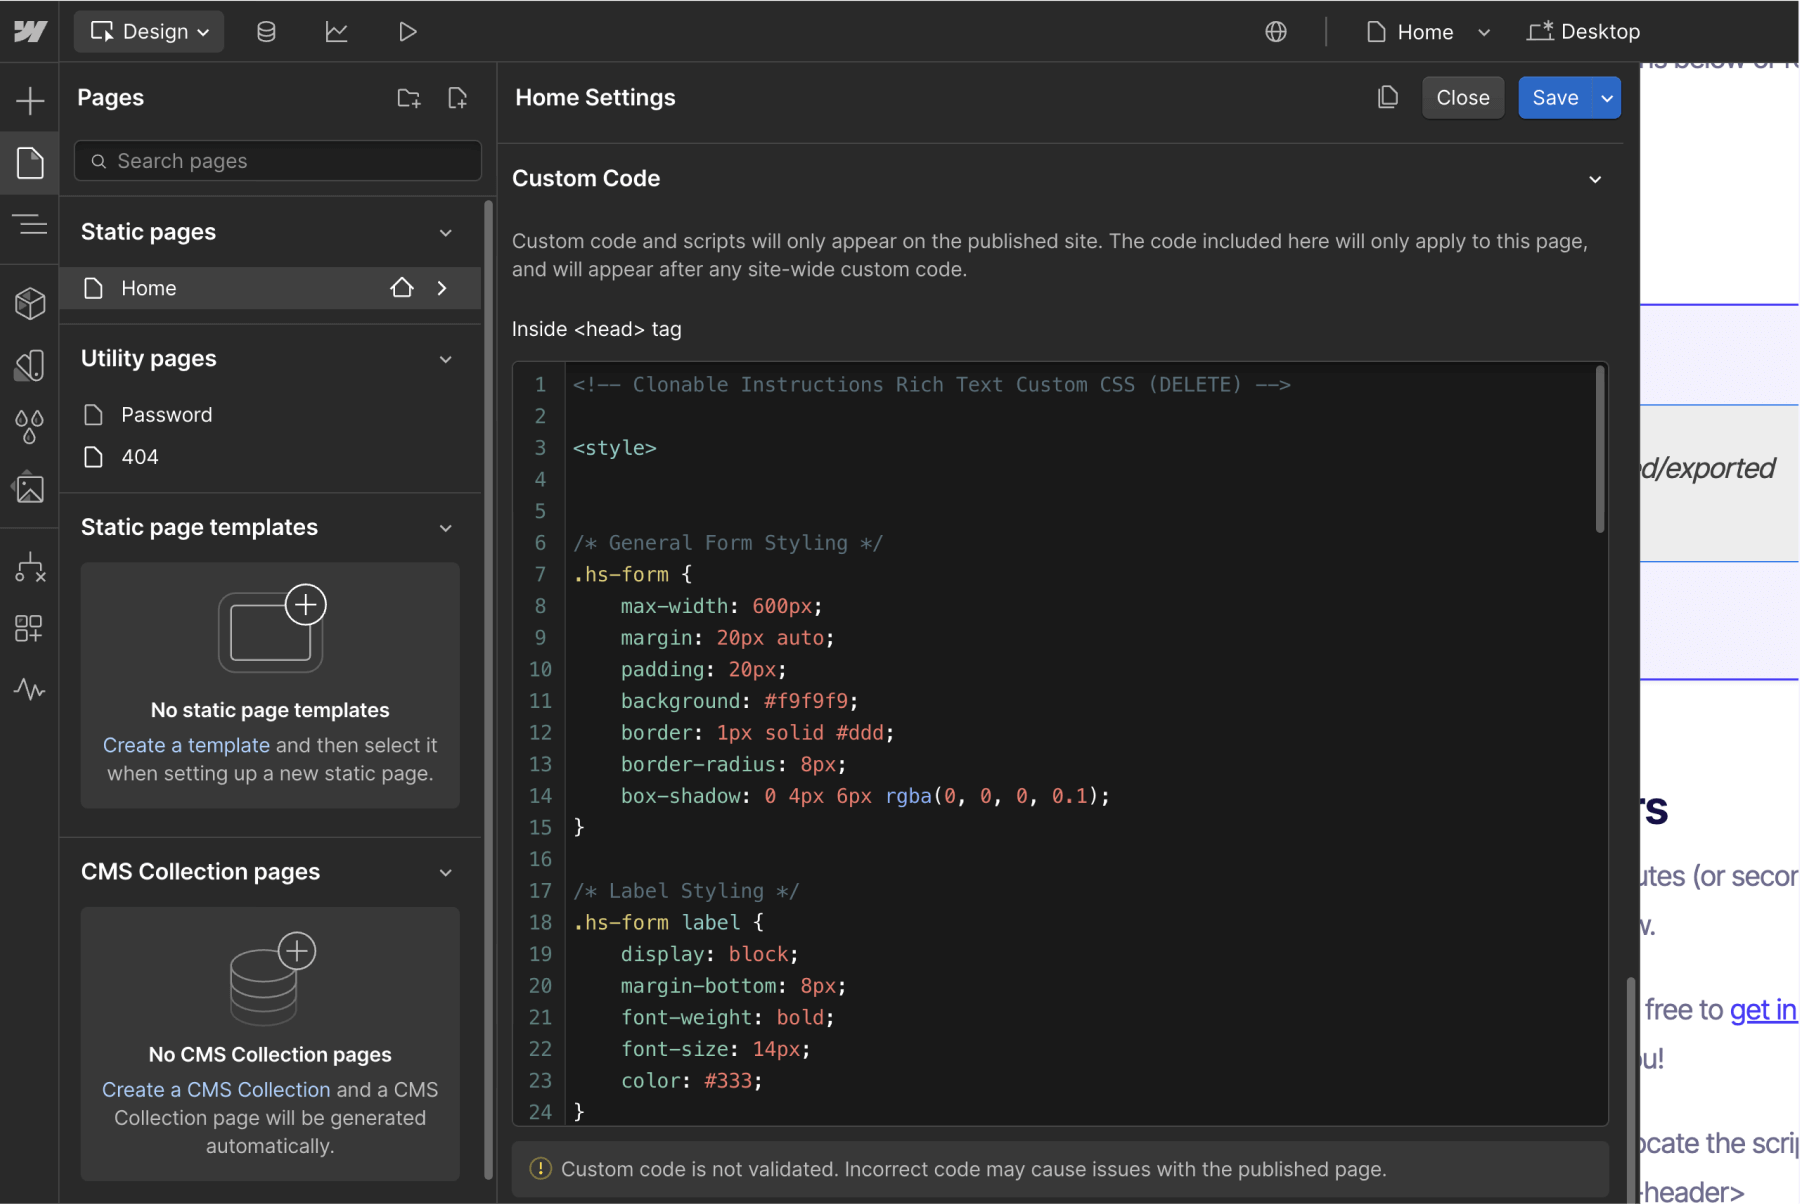
Task: Collapse the Static page templates section
Action: pyautogui.click(x=446, y=528)
